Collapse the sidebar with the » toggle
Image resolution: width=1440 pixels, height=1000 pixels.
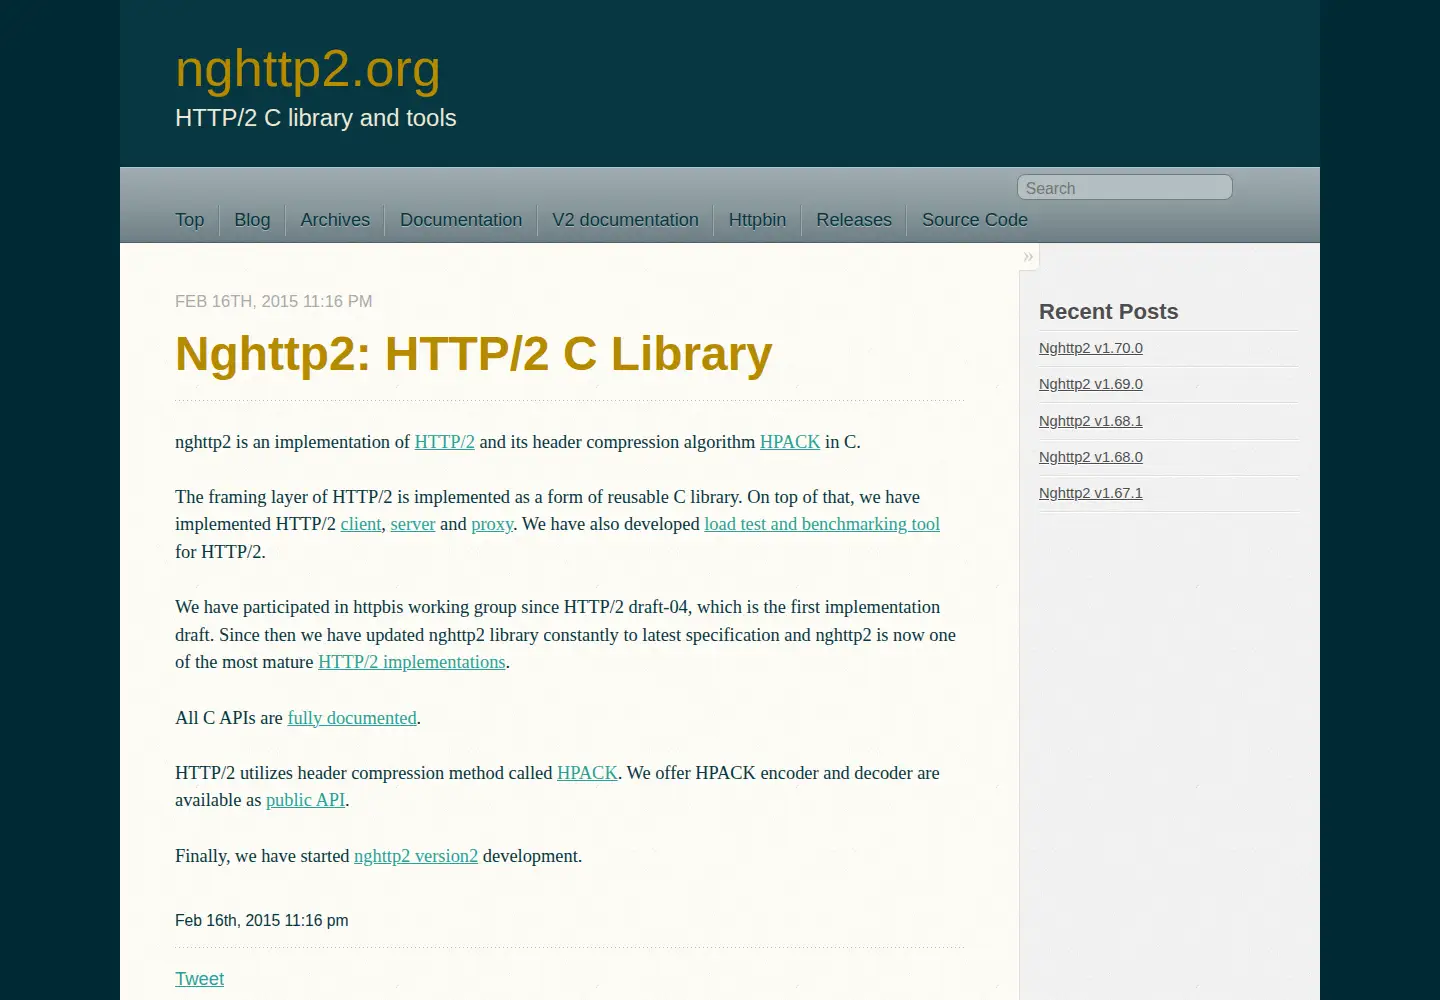point(1028,257)
